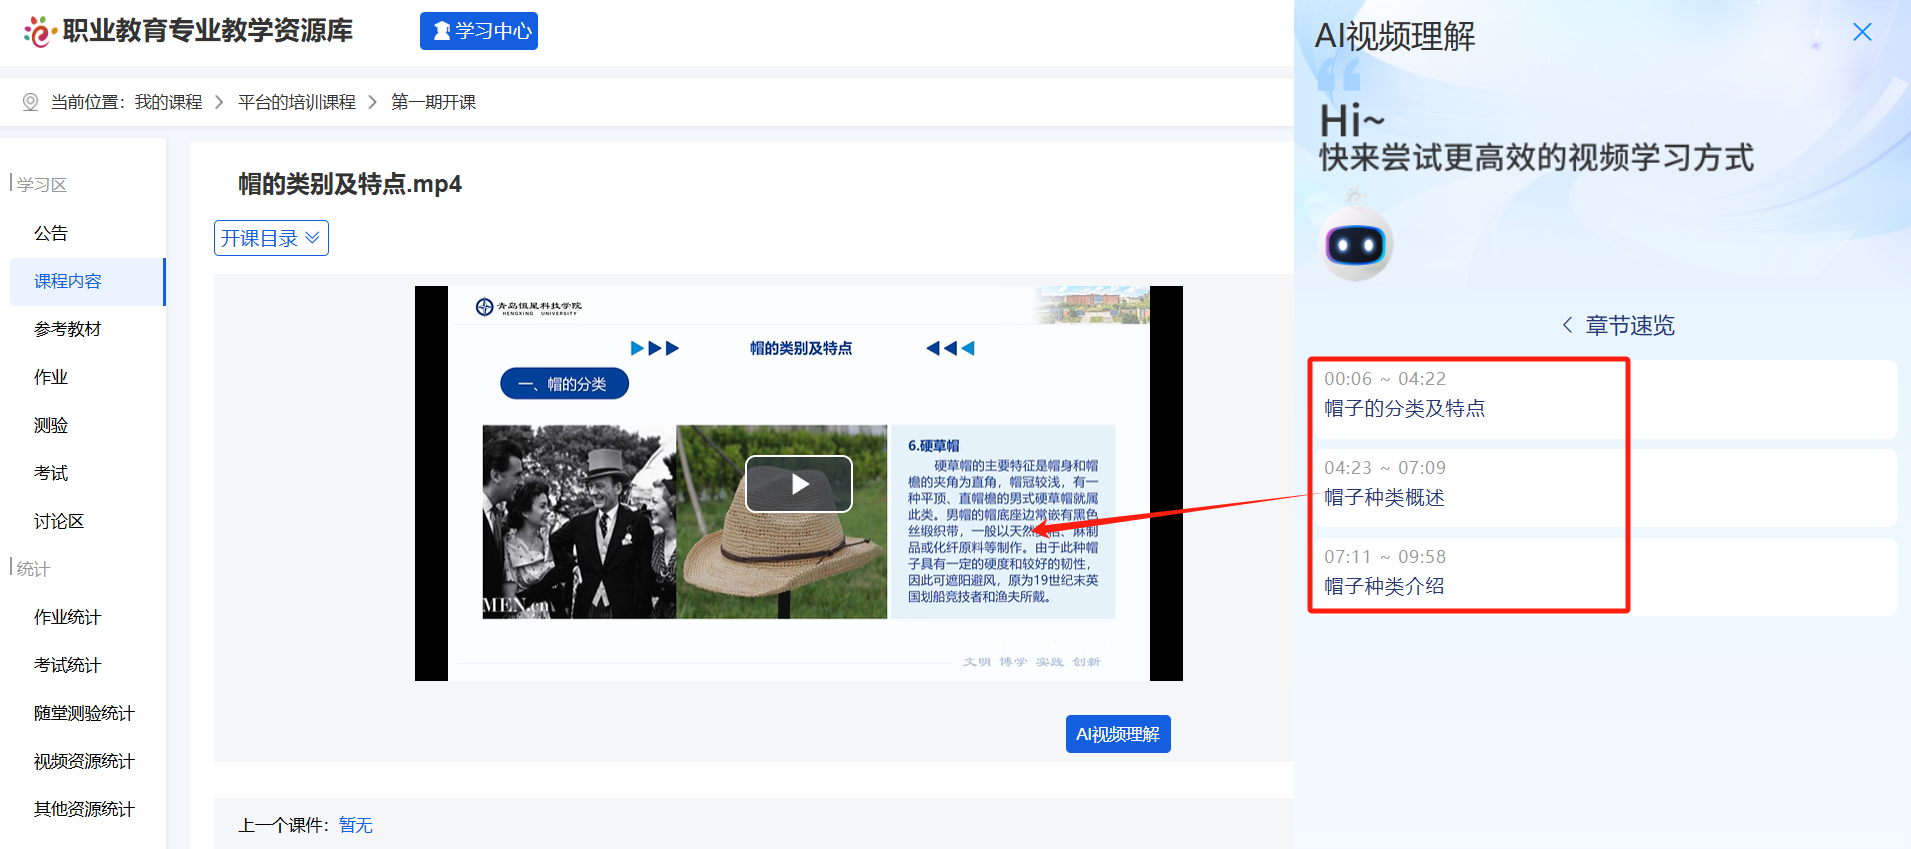Open 其他资源统计 sidebar item
Screen dimensions: 1911x849
(84, 809)
